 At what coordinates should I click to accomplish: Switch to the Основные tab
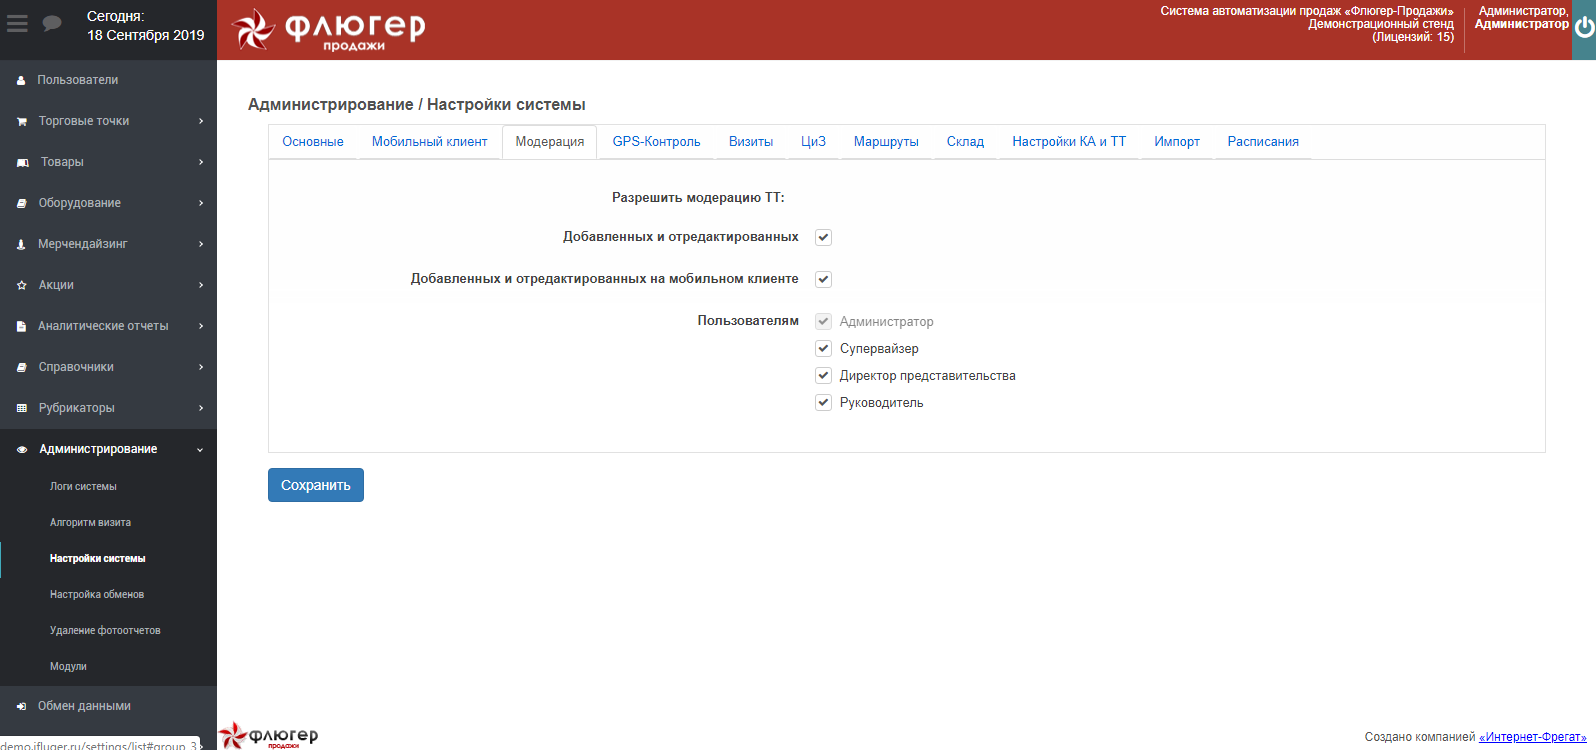[x=313, y=142]
